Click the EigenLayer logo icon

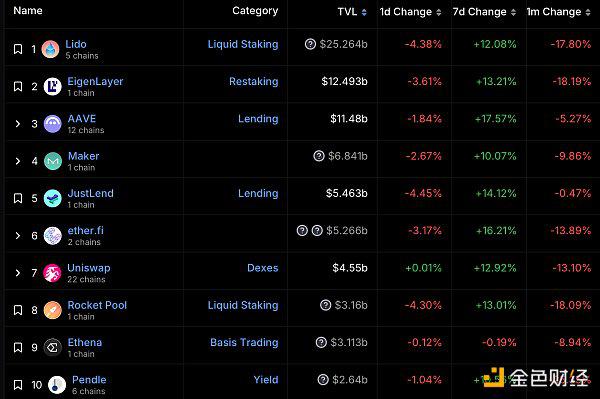coord(52,86)
